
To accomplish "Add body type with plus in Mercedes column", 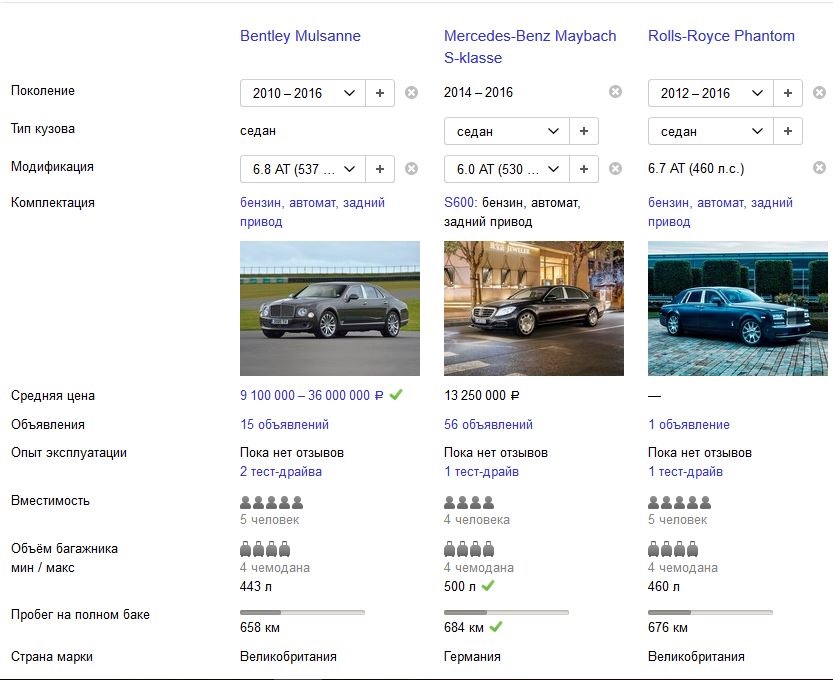I will coord(584,131).
